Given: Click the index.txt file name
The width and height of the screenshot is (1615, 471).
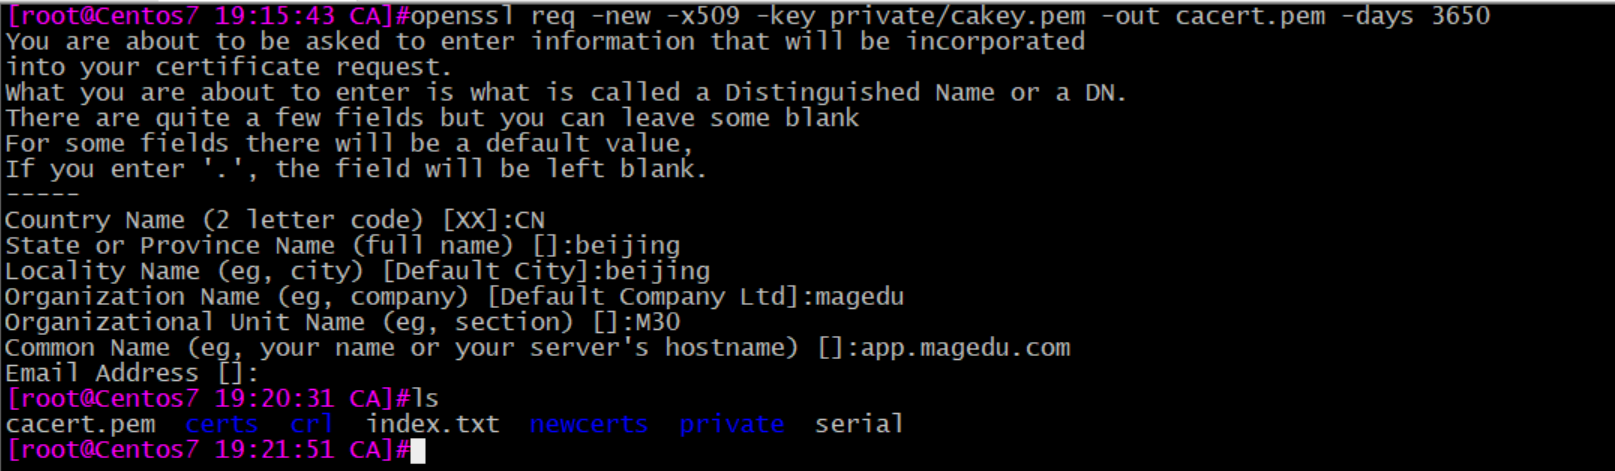Looking at the screenshot, I should coord(433,425).
